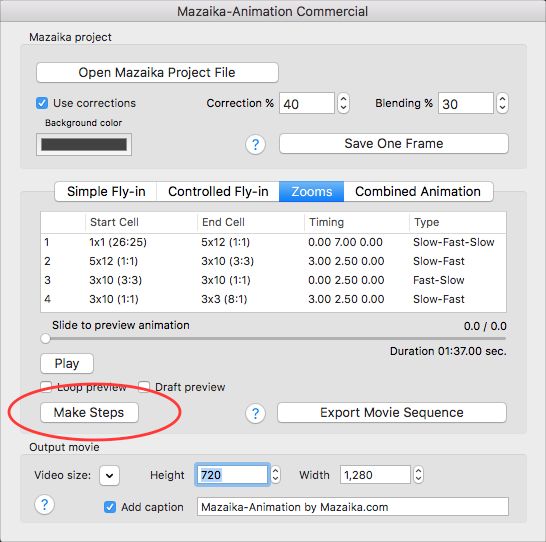Click the Width input field showing 1,280
The height and width of the screenshot is (542, 546).
click(x=375, y=474)
